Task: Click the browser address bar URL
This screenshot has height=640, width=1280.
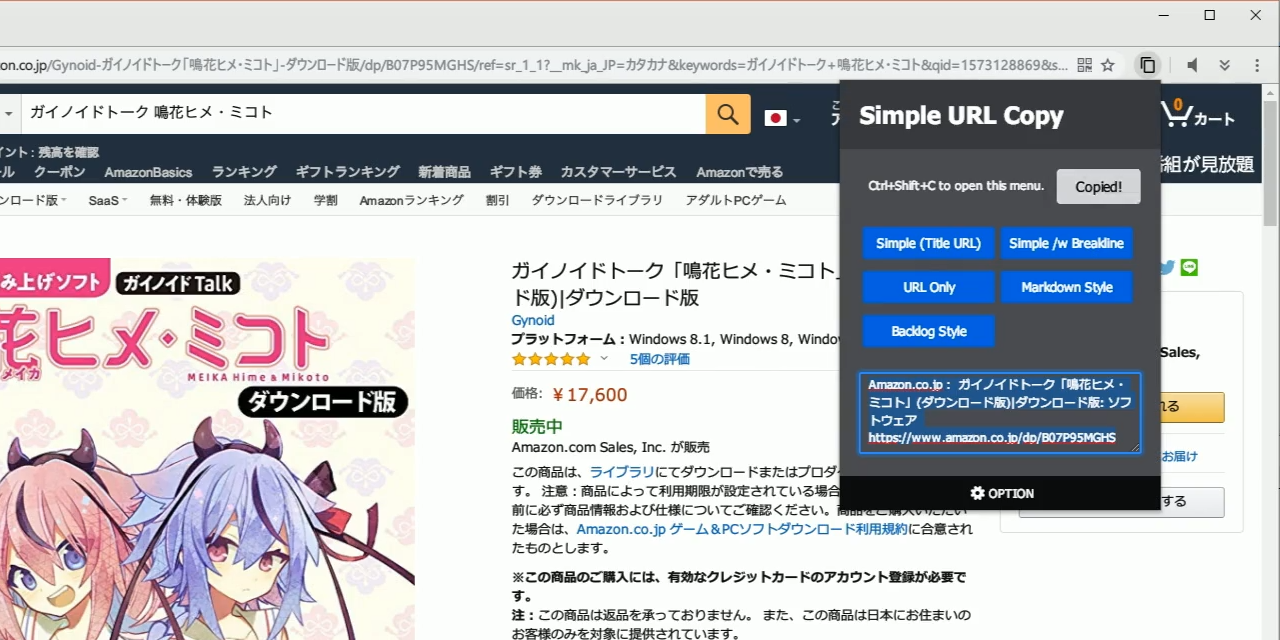Action: click(533, 65)
